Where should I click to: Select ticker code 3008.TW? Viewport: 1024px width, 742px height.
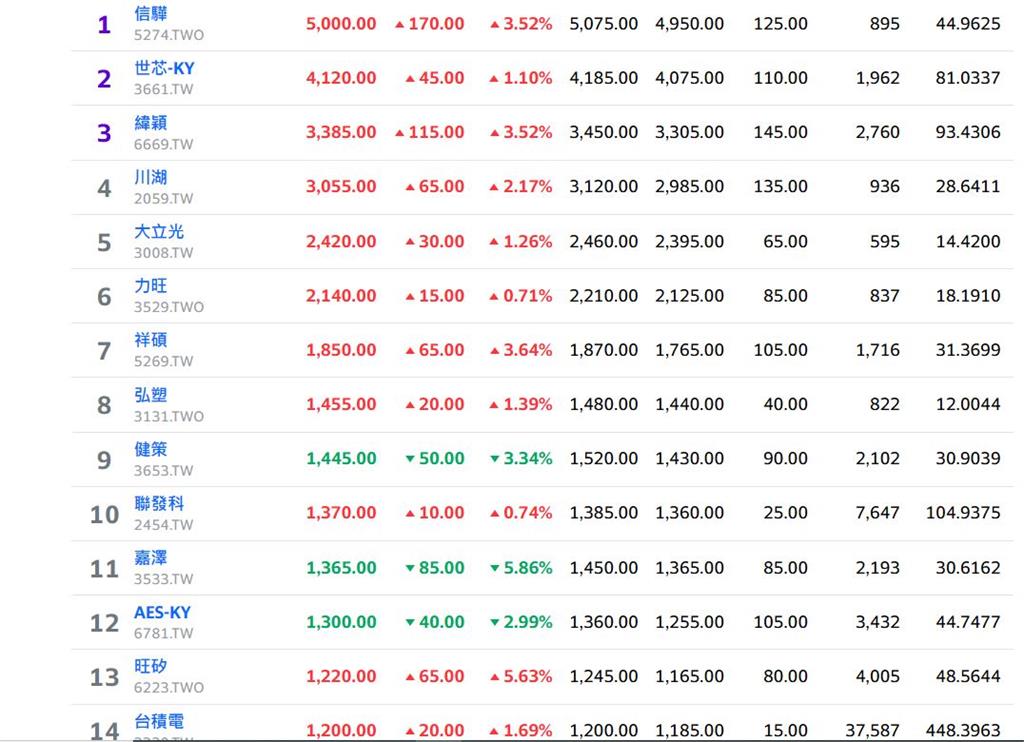click(164, 252)
